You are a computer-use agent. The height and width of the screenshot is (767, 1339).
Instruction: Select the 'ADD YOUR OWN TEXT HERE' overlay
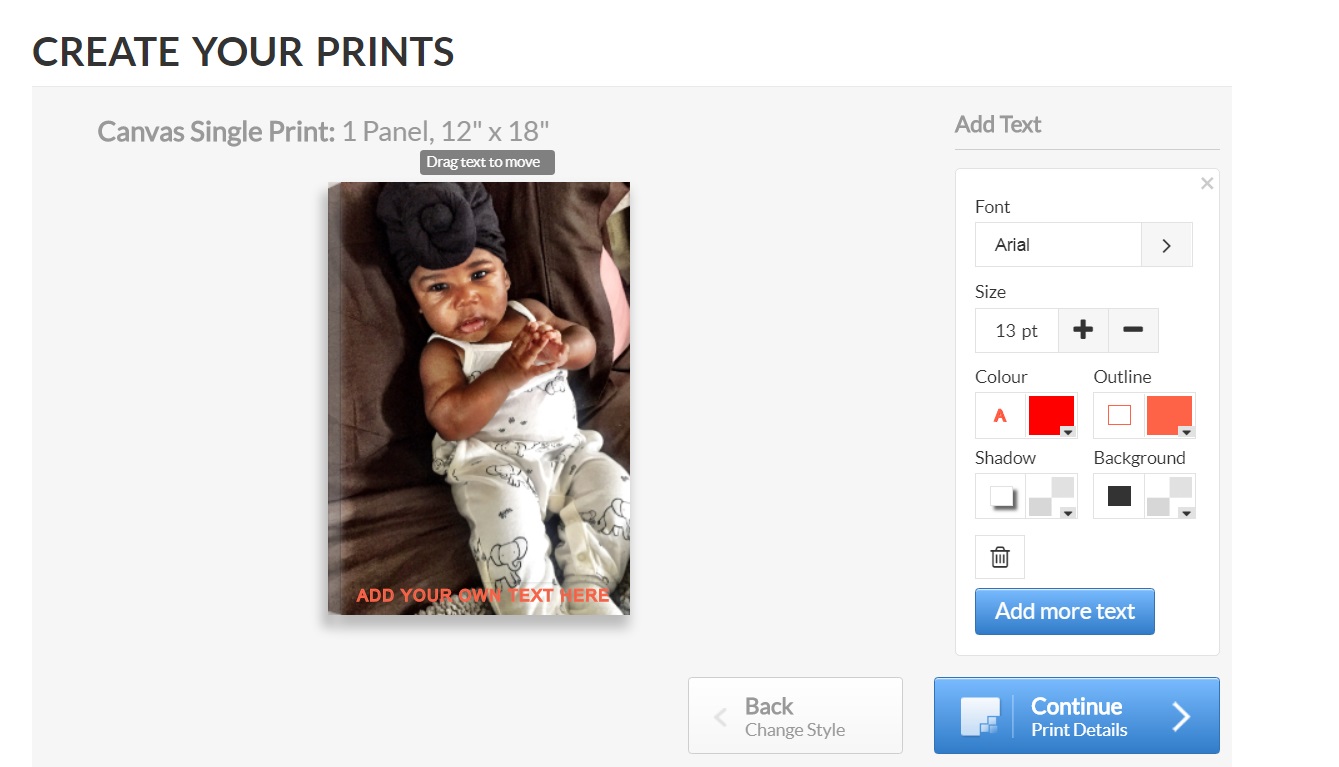click(x=483, y=595)
